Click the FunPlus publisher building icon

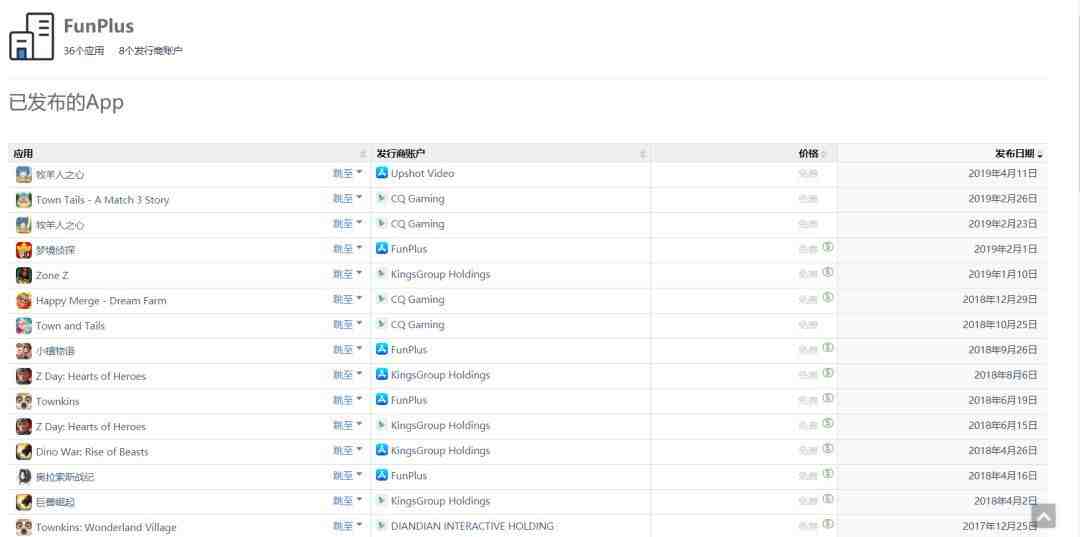click(x=32, y=36)
